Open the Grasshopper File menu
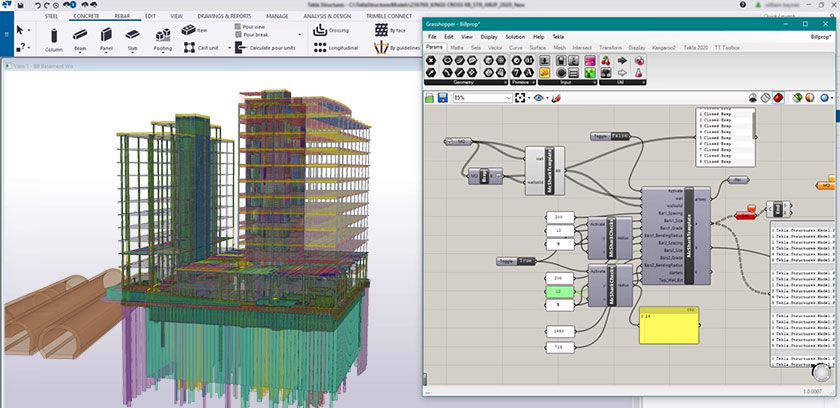This screenshot has width=840, height=408. 432,37
